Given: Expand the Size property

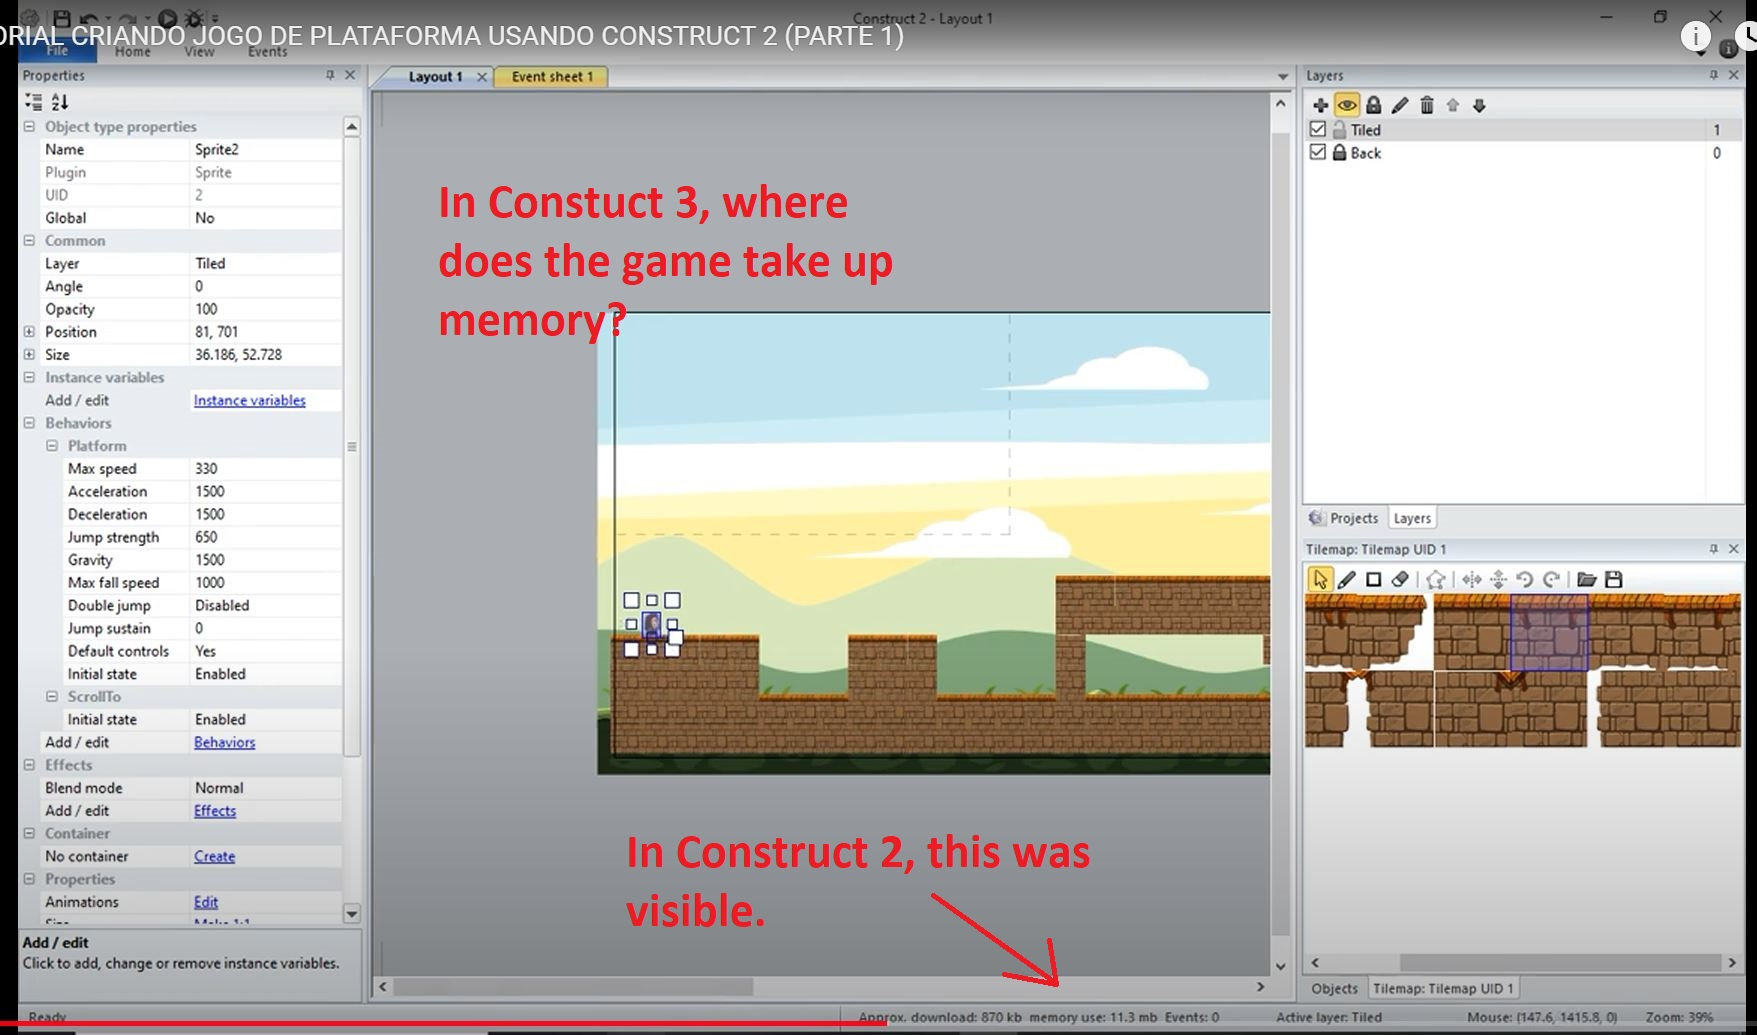Looking at the screenshot, I should click(x=29, y=354).
